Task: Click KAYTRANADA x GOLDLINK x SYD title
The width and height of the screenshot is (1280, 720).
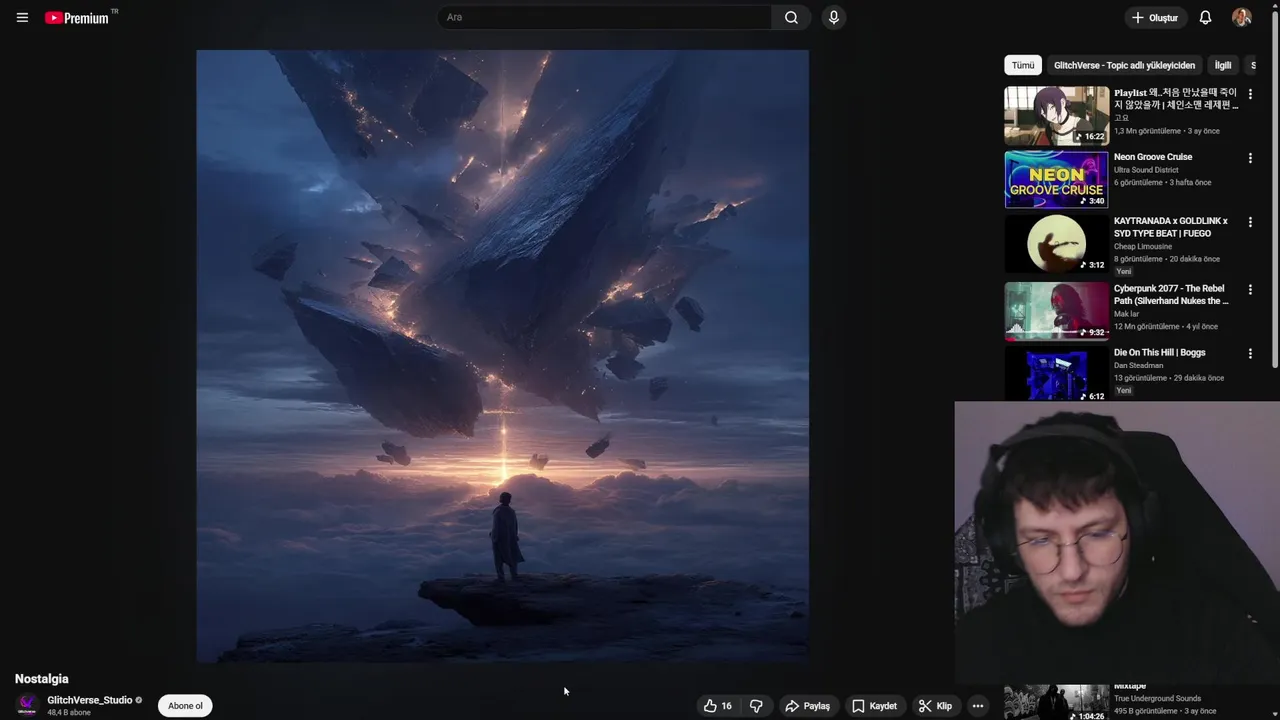Action: pyautogui.click(x=1170, y=227)
